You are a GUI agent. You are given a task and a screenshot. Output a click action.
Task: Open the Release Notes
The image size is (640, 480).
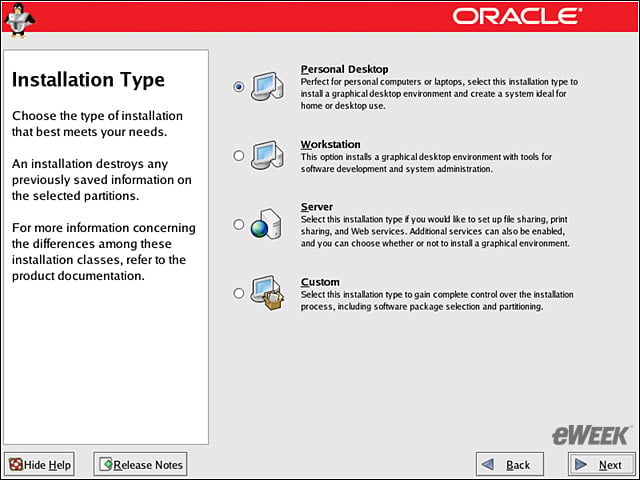tap(140, 464)
